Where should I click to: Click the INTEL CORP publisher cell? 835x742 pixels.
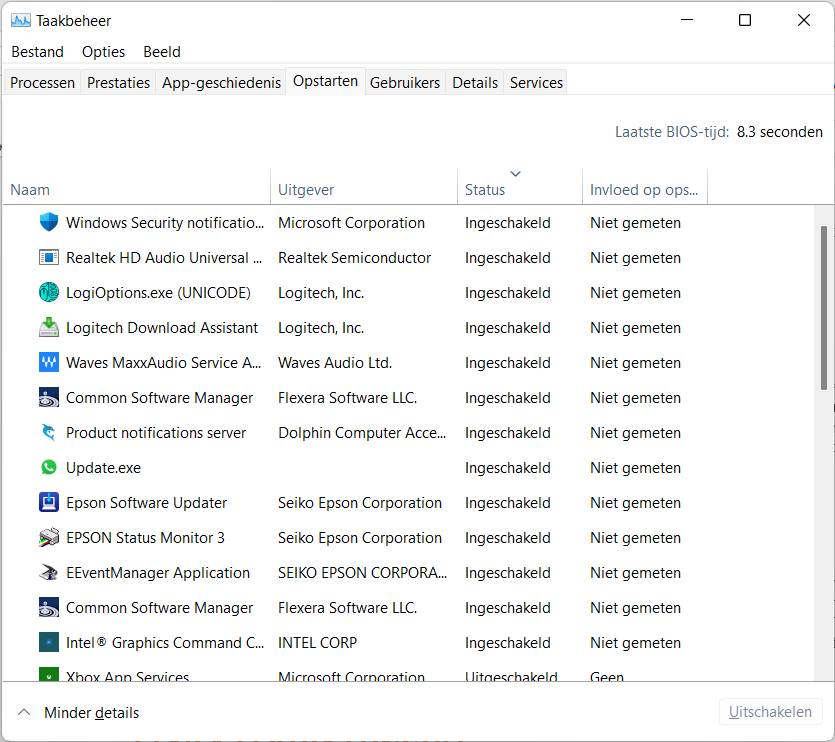click(317, 643)
